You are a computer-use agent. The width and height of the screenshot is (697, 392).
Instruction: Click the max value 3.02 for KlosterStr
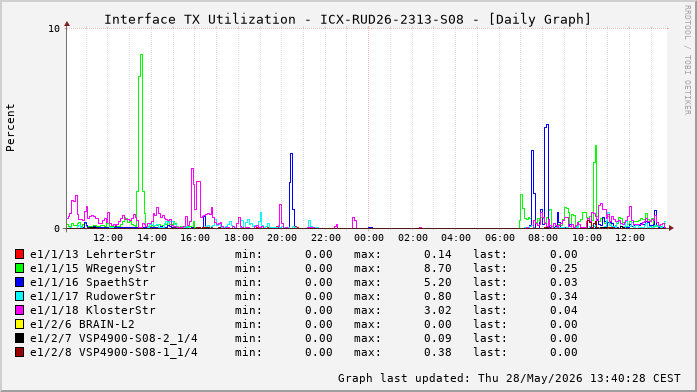coord(437,310)
